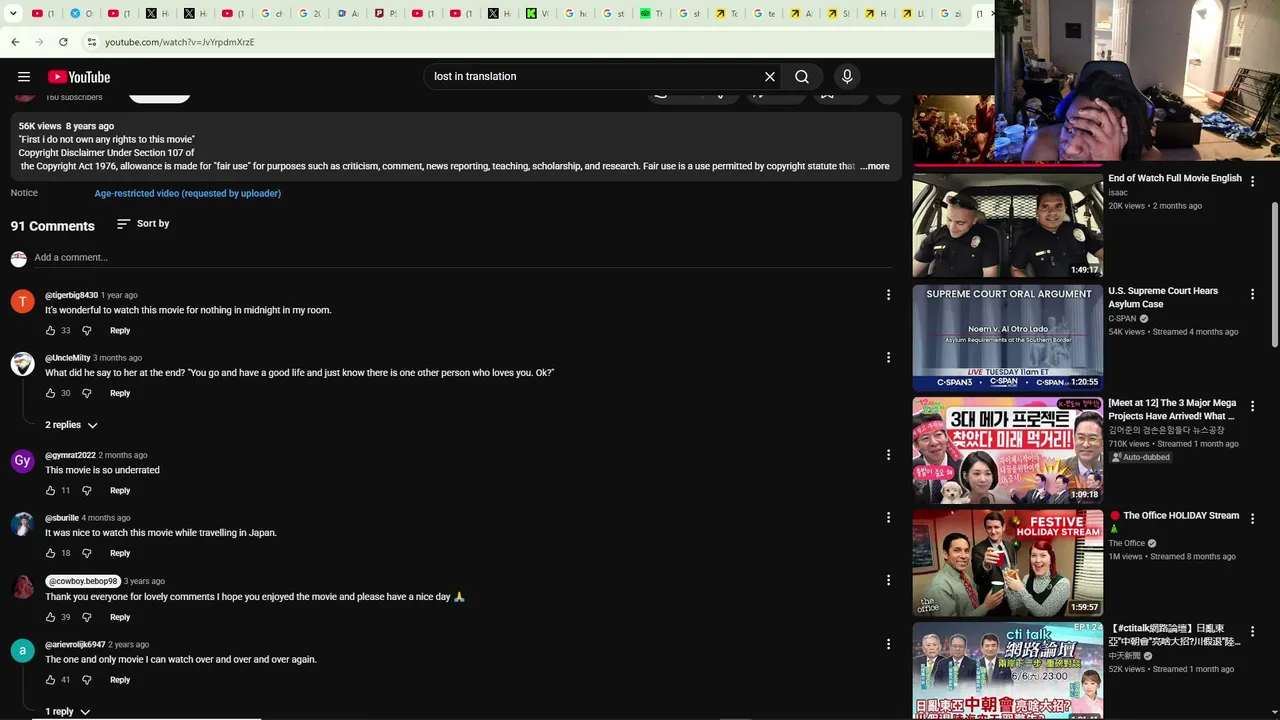Open options menu for @arievrolijk6947 comment

pos(888,645)
